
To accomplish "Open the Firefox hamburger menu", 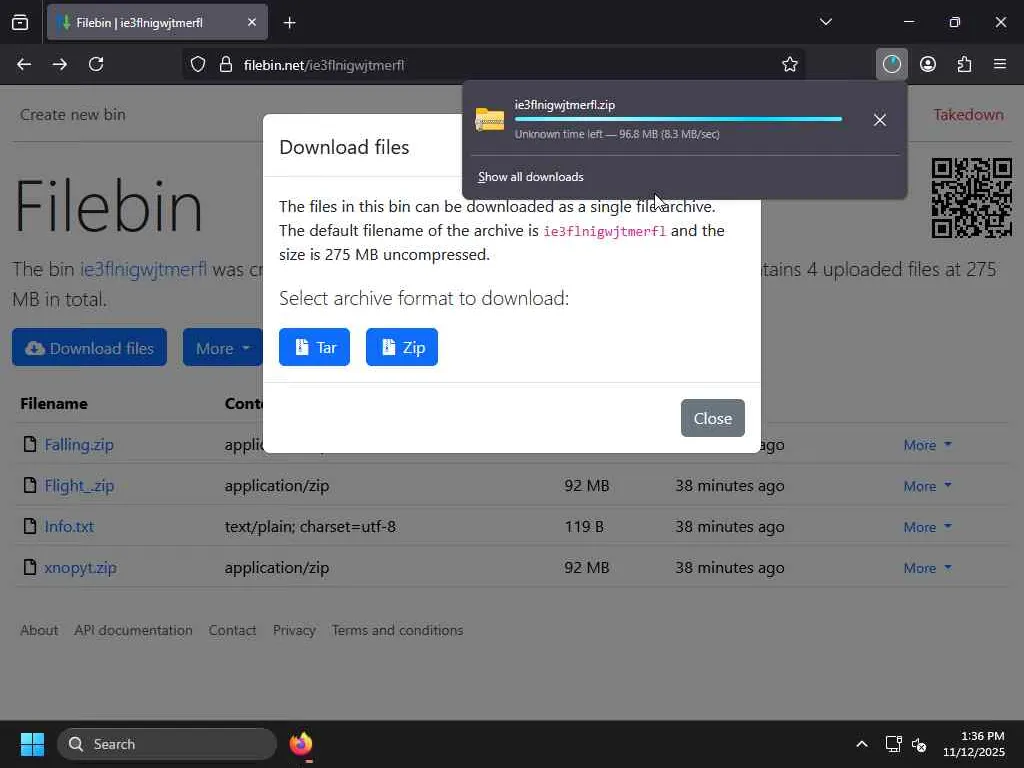I will pos(1000,64).
